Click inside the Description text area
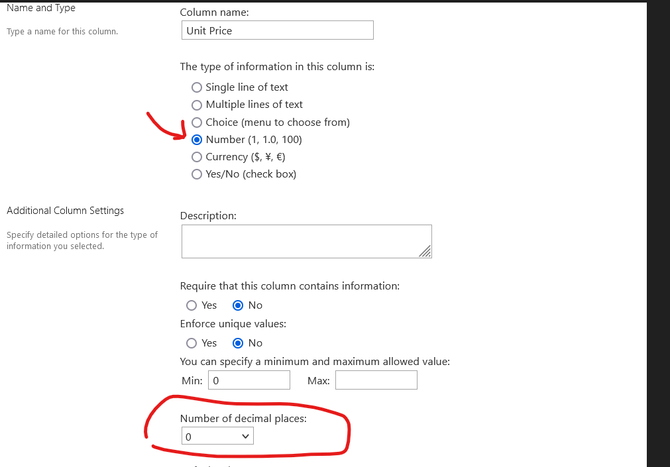This screenshot has width=670, height=467. pyautogui.click(x=306, y=241)
